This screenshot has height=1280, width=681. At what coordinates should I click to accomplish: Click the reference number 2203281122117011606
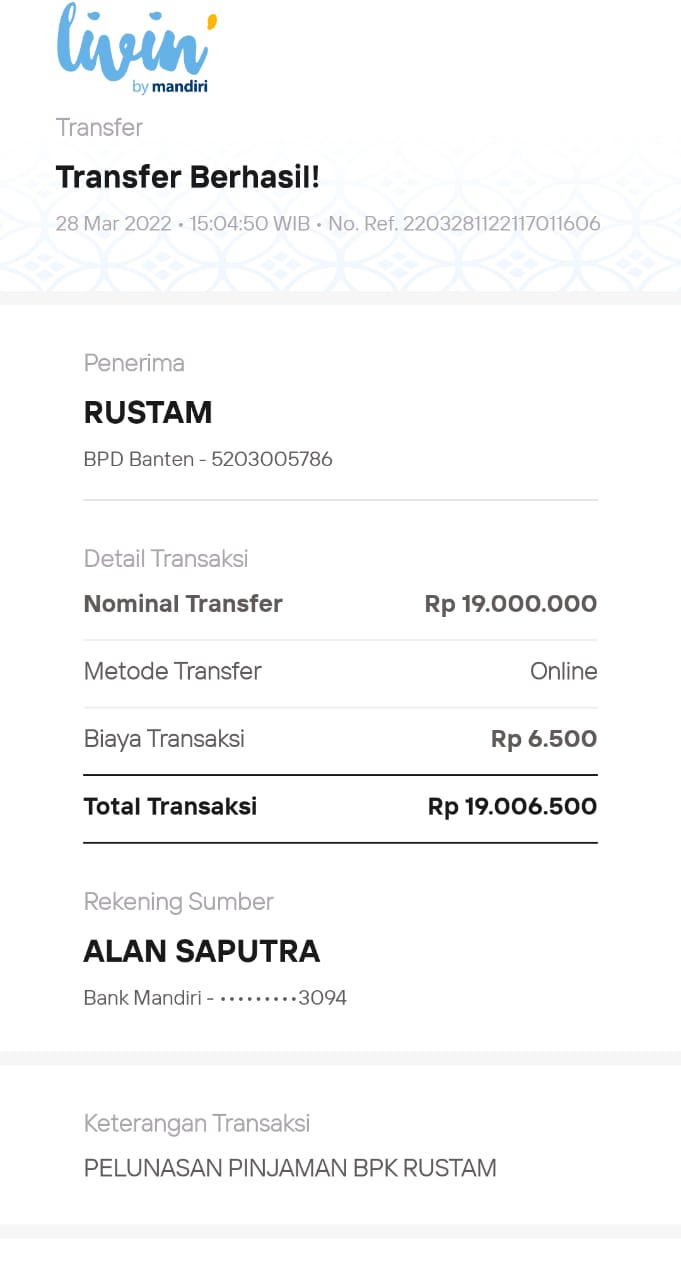coord(500,223)
